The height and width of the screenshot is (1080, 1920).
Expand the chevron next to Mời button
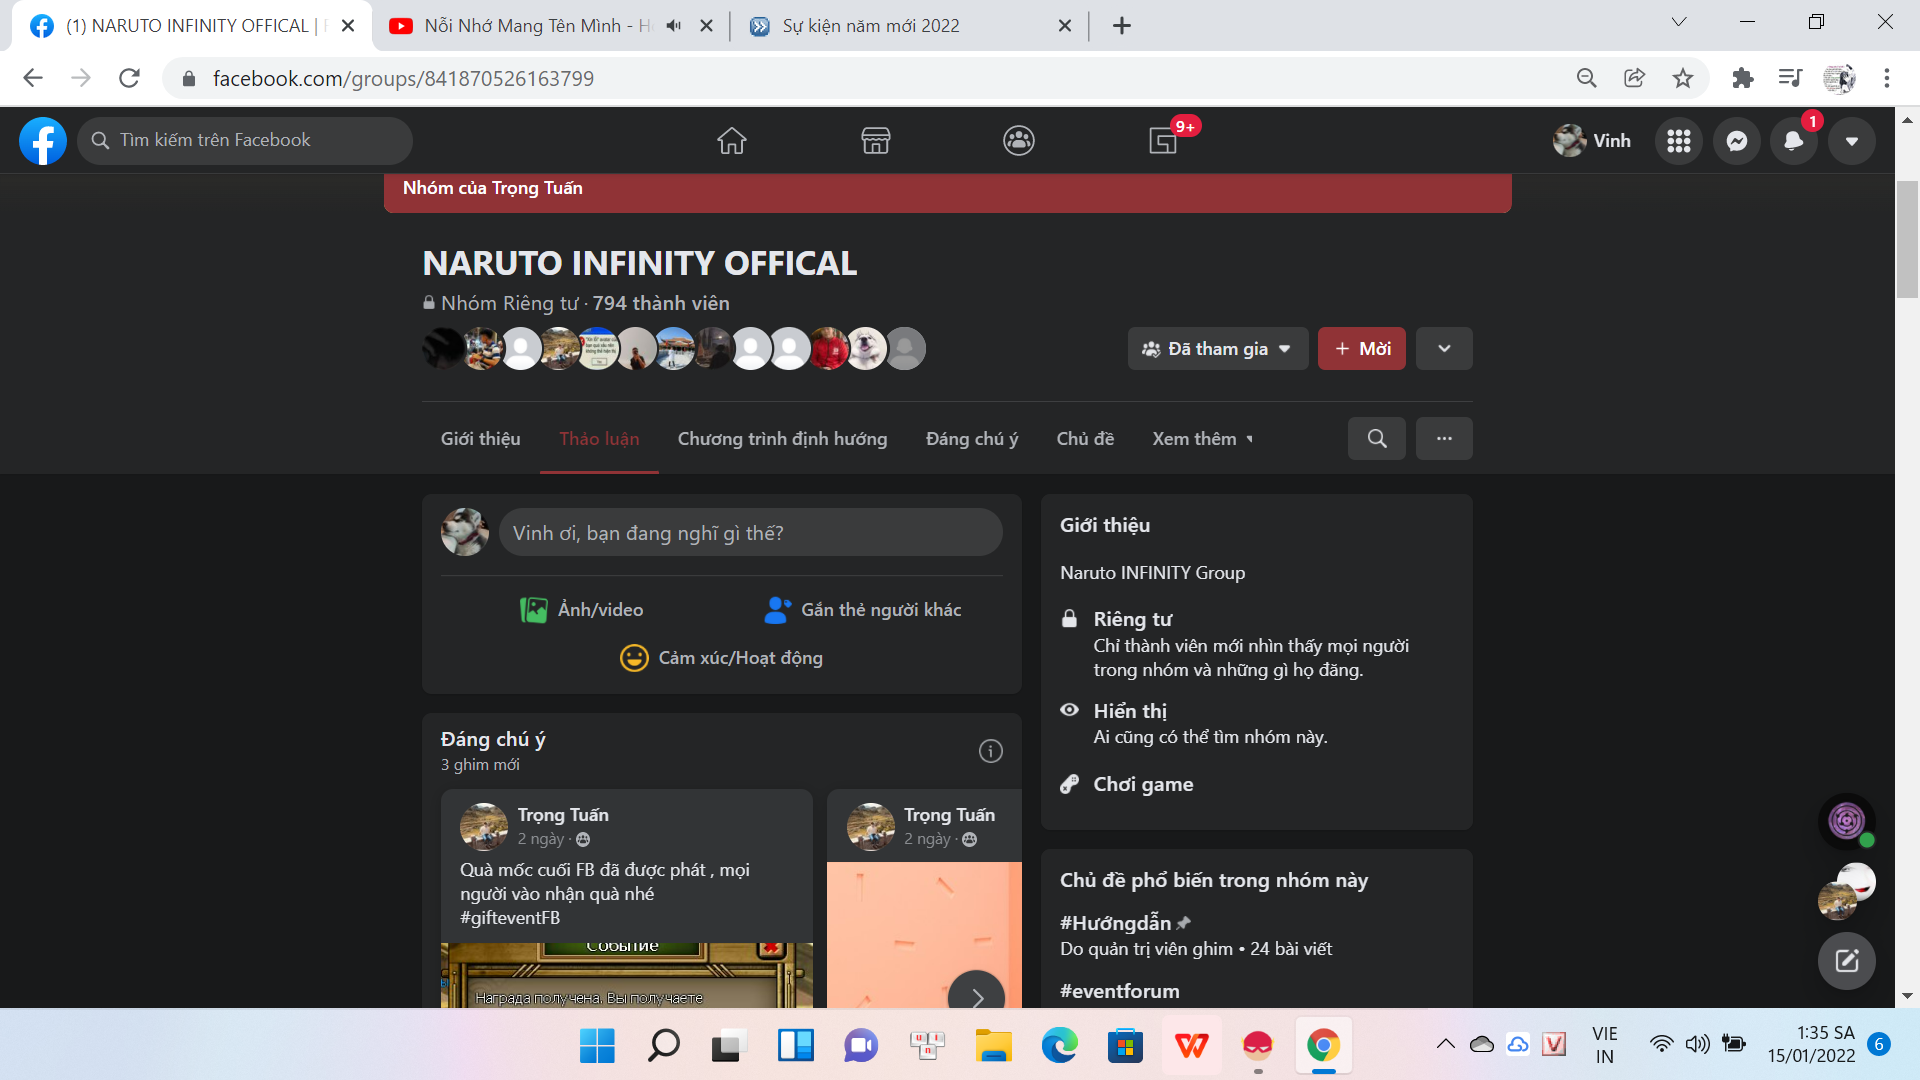(x=1444, y=349)
